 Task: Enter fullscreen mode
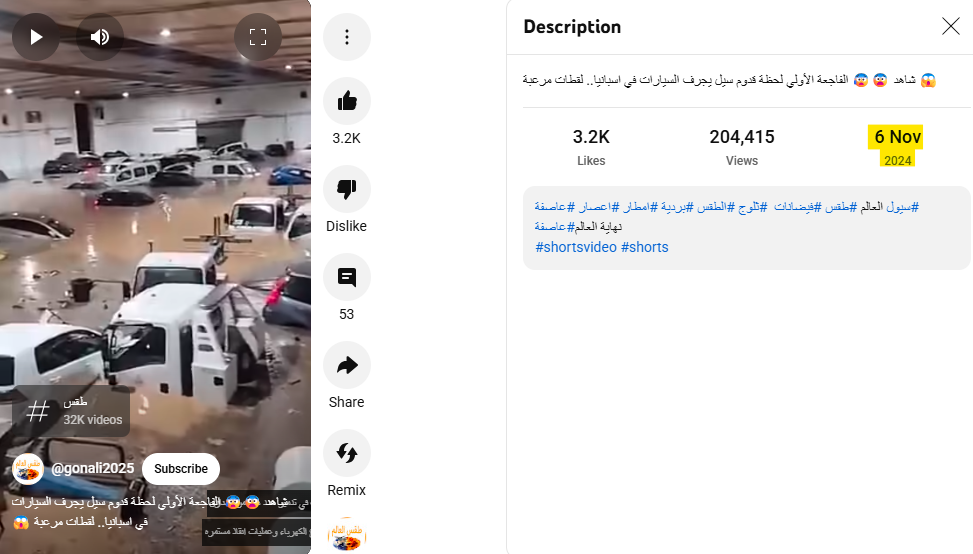[258, 37]
